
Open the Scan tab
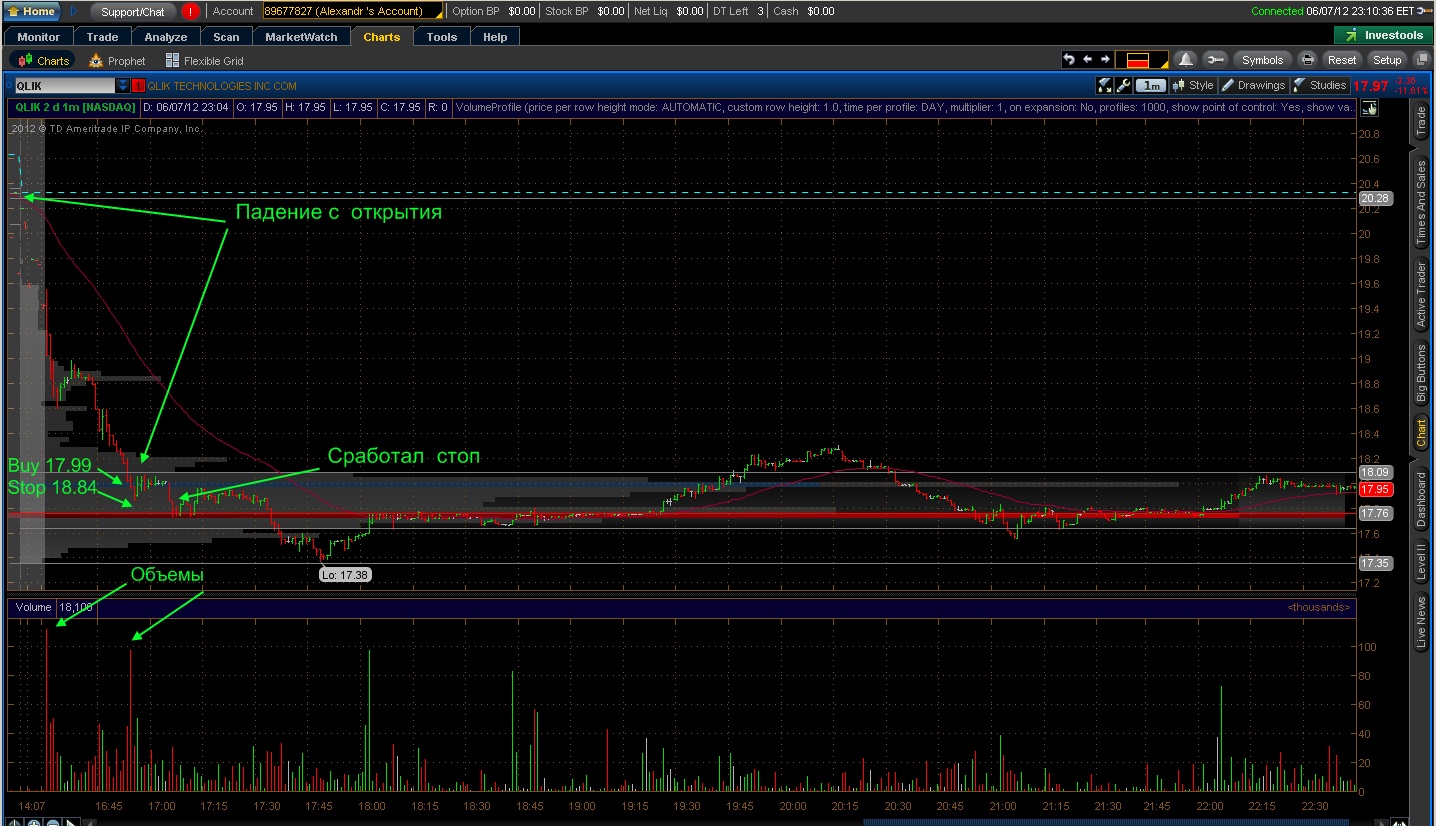tap(226, 37)
